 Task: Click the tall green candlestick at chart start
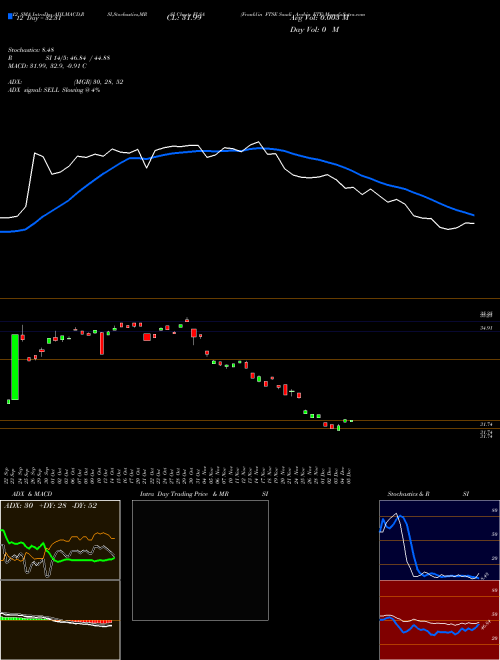pos(15,367)
